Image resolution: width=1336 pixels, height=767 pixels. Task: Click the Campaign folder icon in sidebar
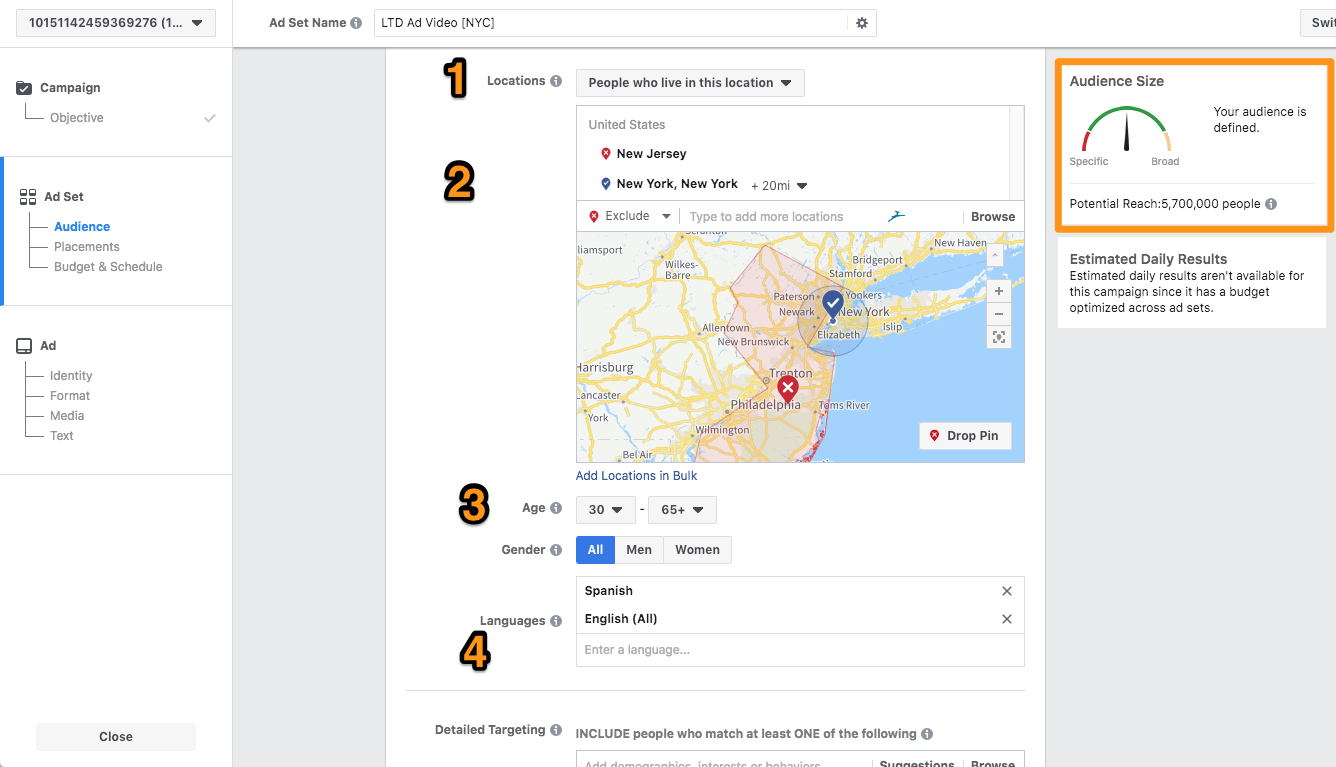point(25,88)
